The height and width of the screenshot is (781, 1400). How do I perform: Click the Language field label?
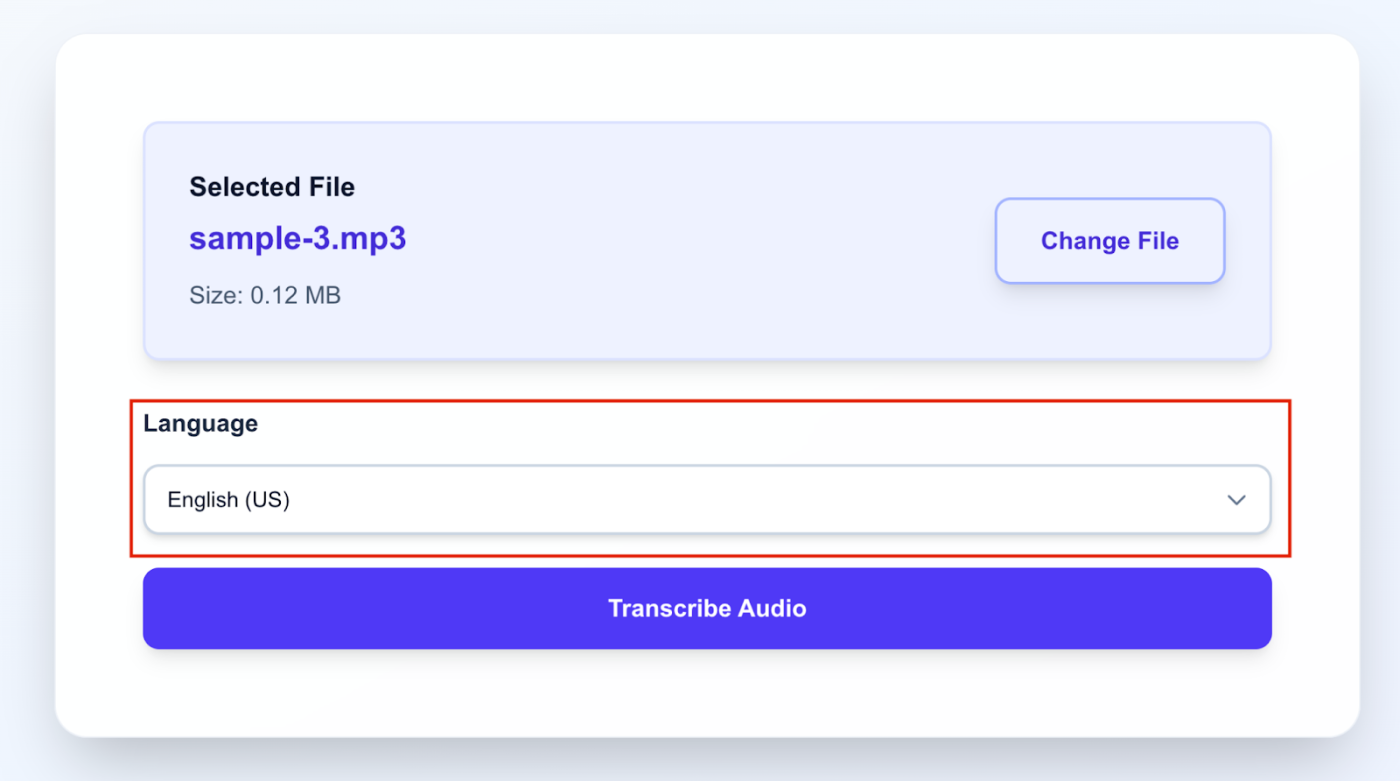pyautogui.click(x=200, y=423)
